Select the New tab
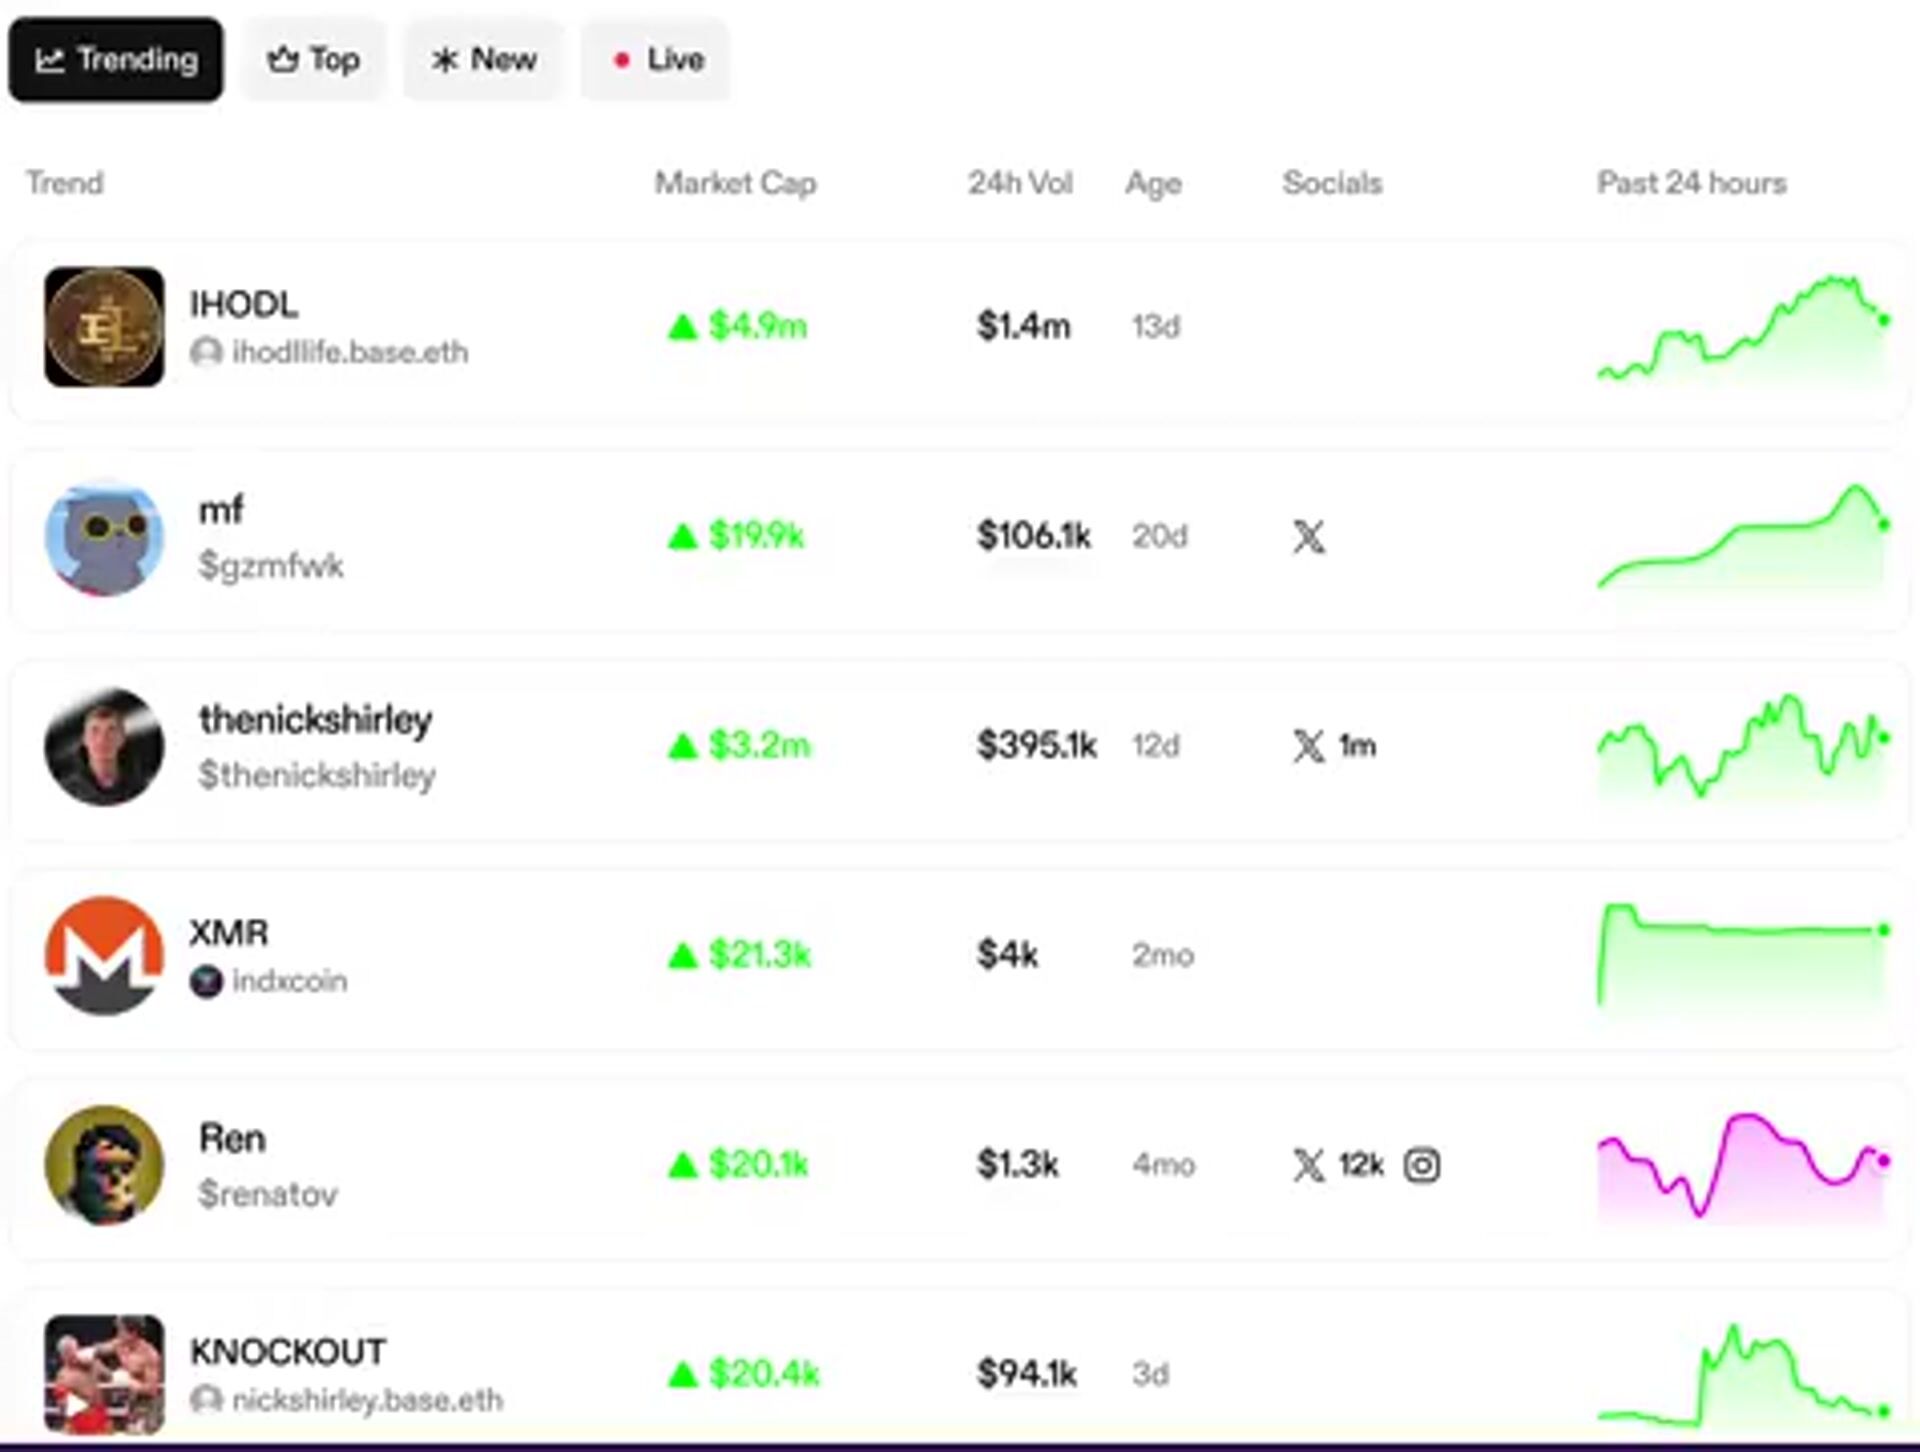Image resolution: width=1920 pixels, height=1452 pixels. (x=484, y=60)
